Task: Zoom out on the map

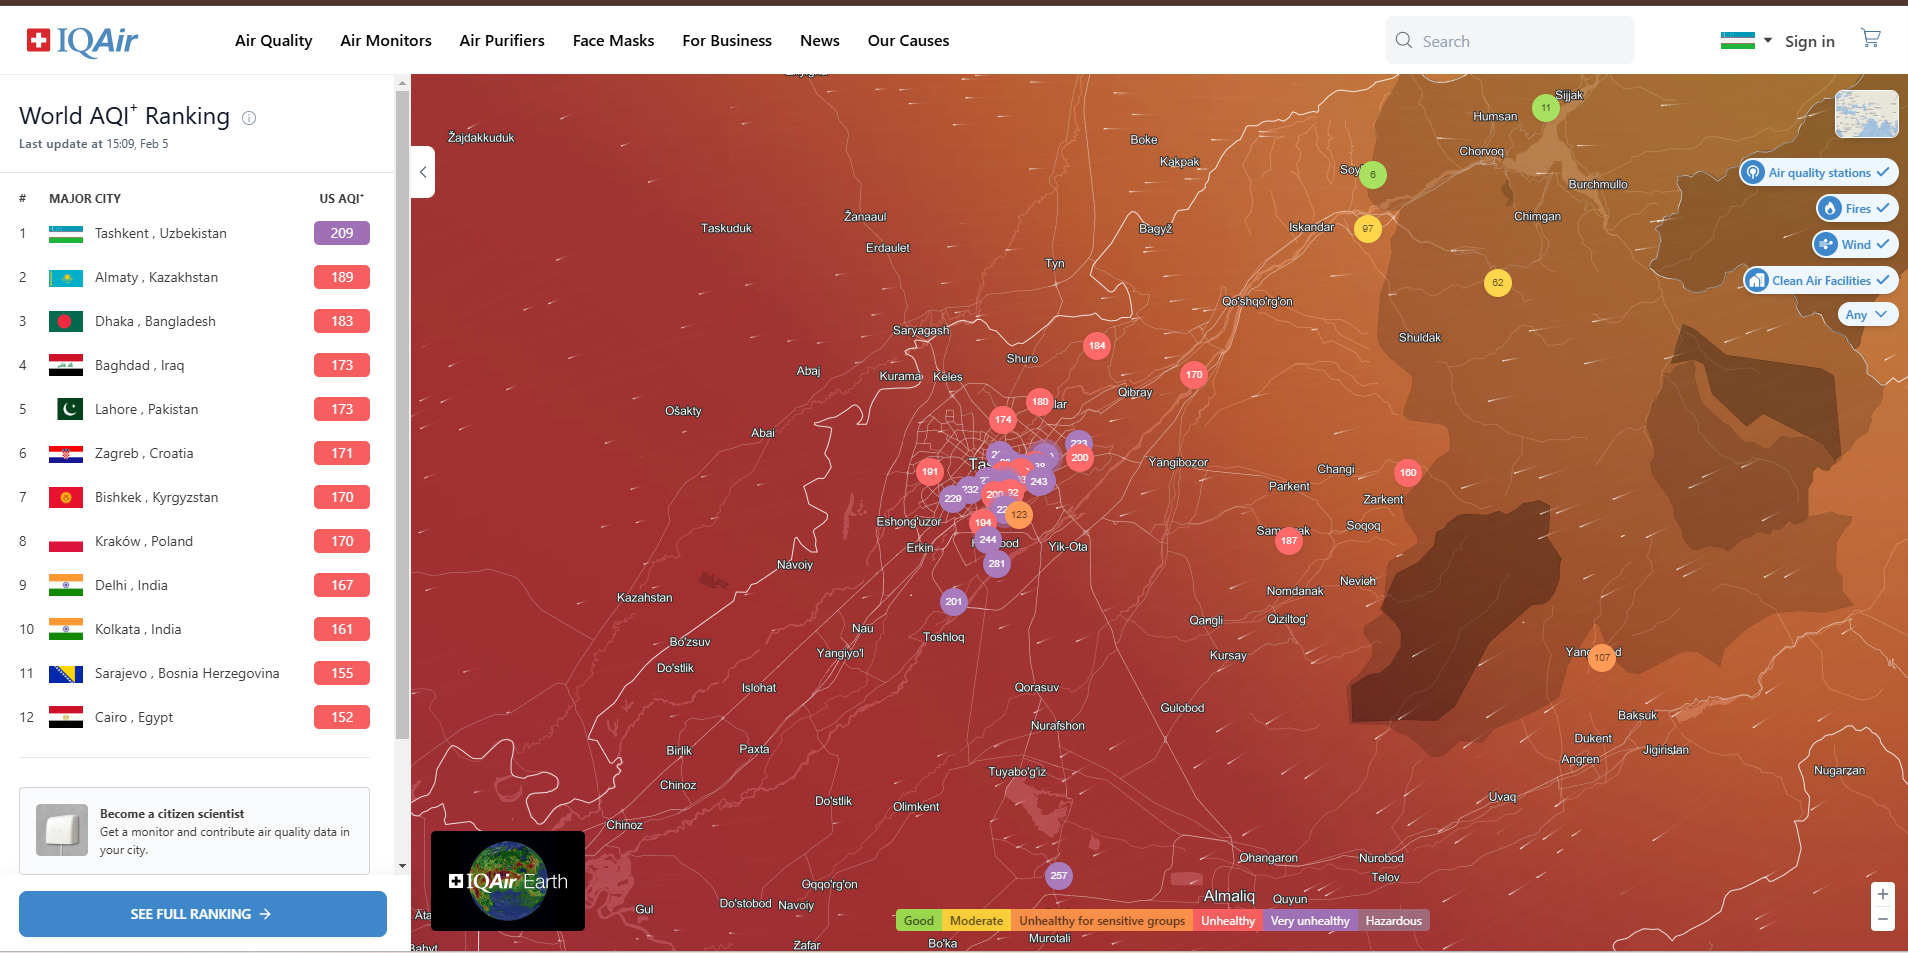Action: (x=1882, y=919)
